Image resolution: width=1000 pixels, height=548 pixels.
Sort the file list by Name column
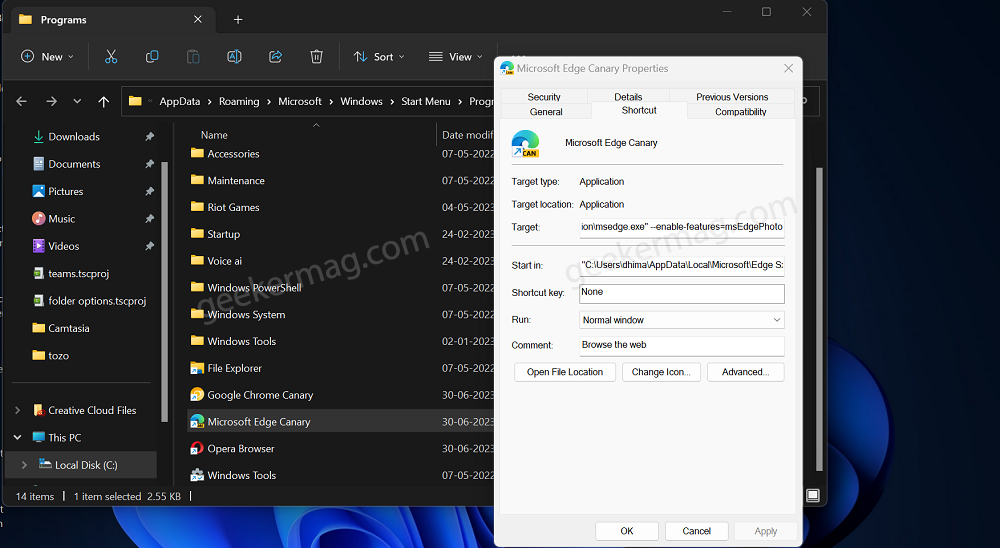pyautogui.click(x=214, y=135)
